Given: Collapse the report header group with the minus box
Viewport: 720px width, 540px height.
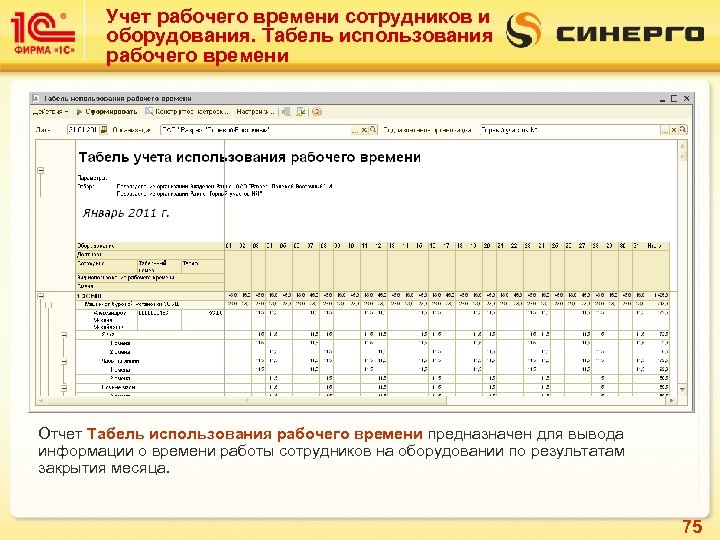Looking at the screenshot, I should tap(40, 170).
